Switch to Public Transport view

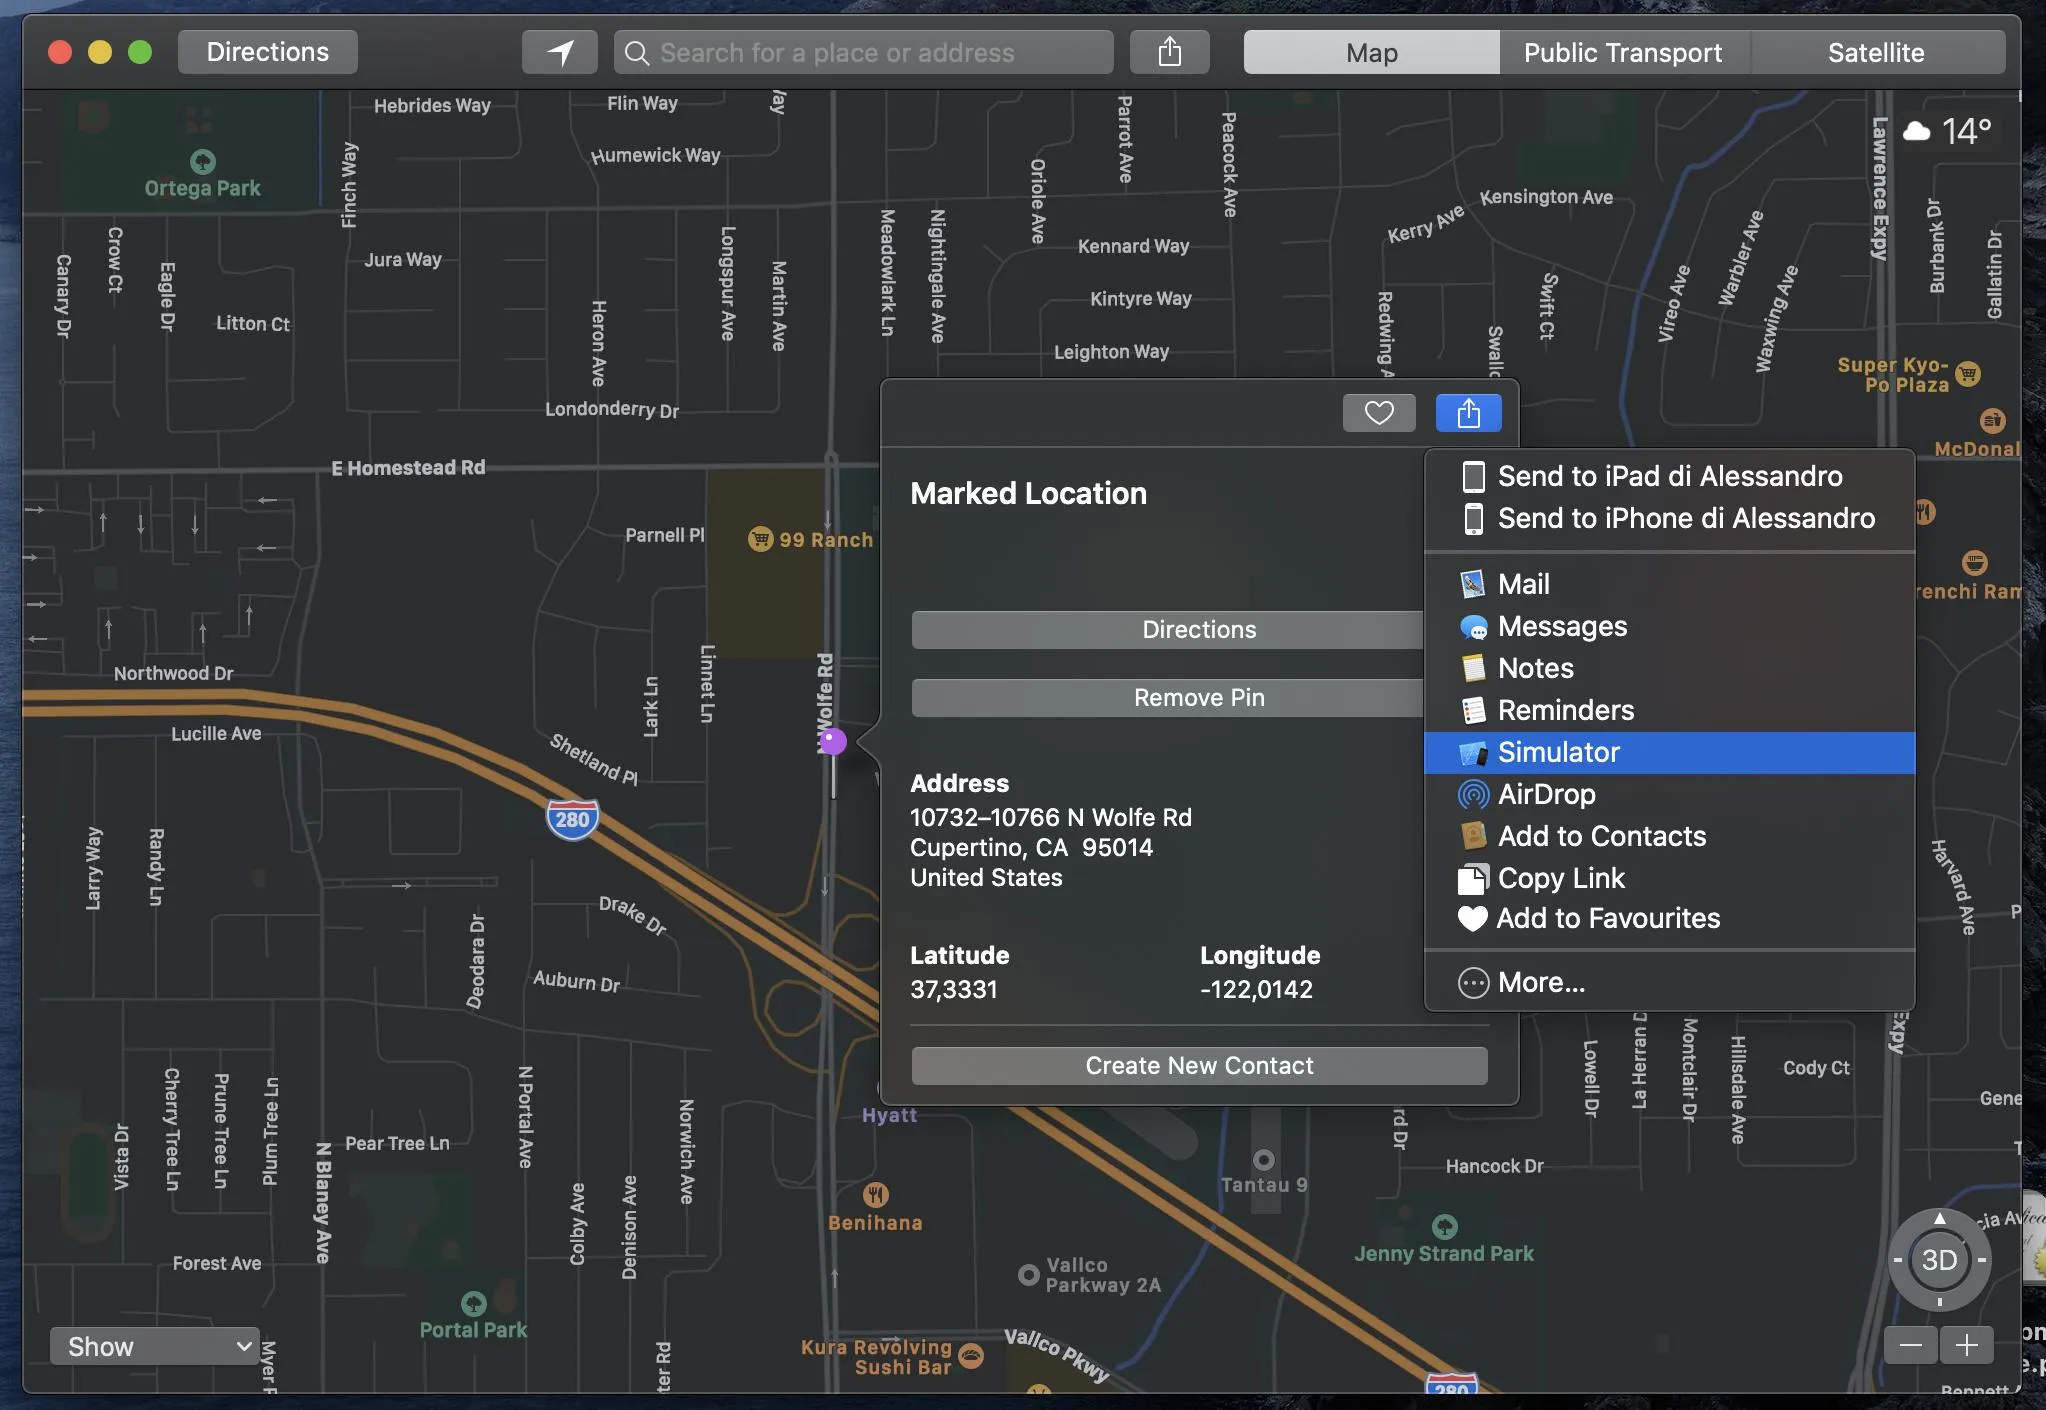click(x=1622, y=52)
